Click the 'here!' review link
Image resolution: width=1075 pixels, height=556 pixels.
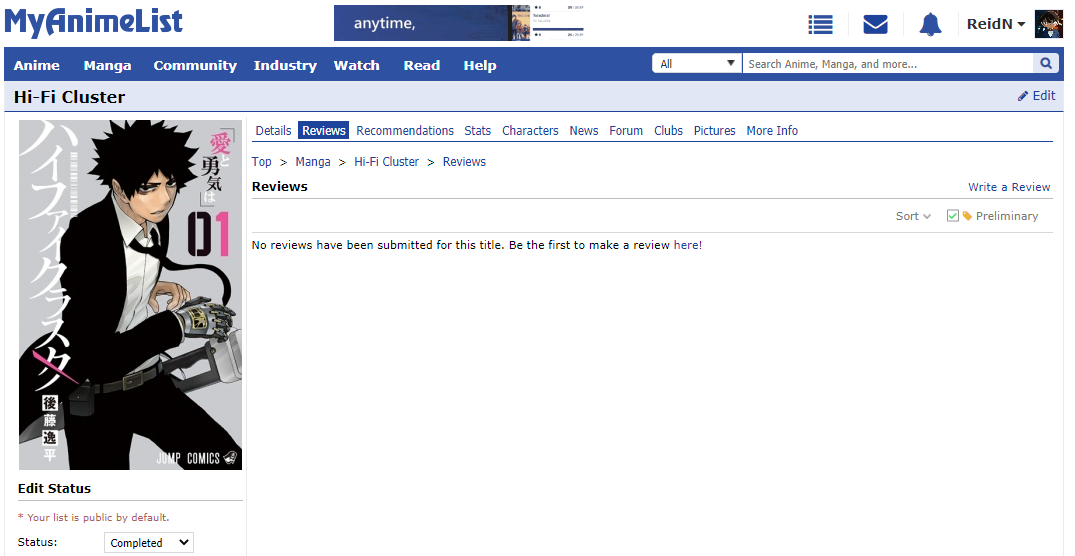point(688,245)
